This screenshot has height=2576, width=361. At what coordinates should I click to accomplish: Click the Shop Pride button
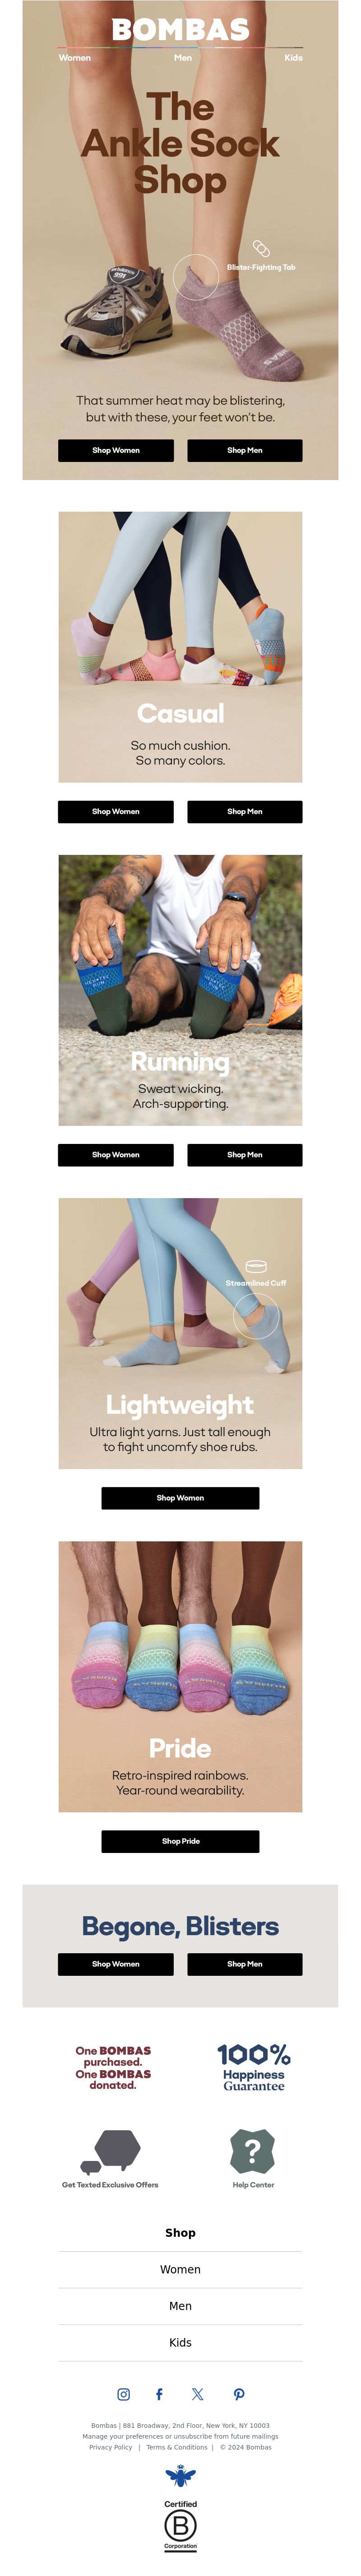click(180, 1841)
